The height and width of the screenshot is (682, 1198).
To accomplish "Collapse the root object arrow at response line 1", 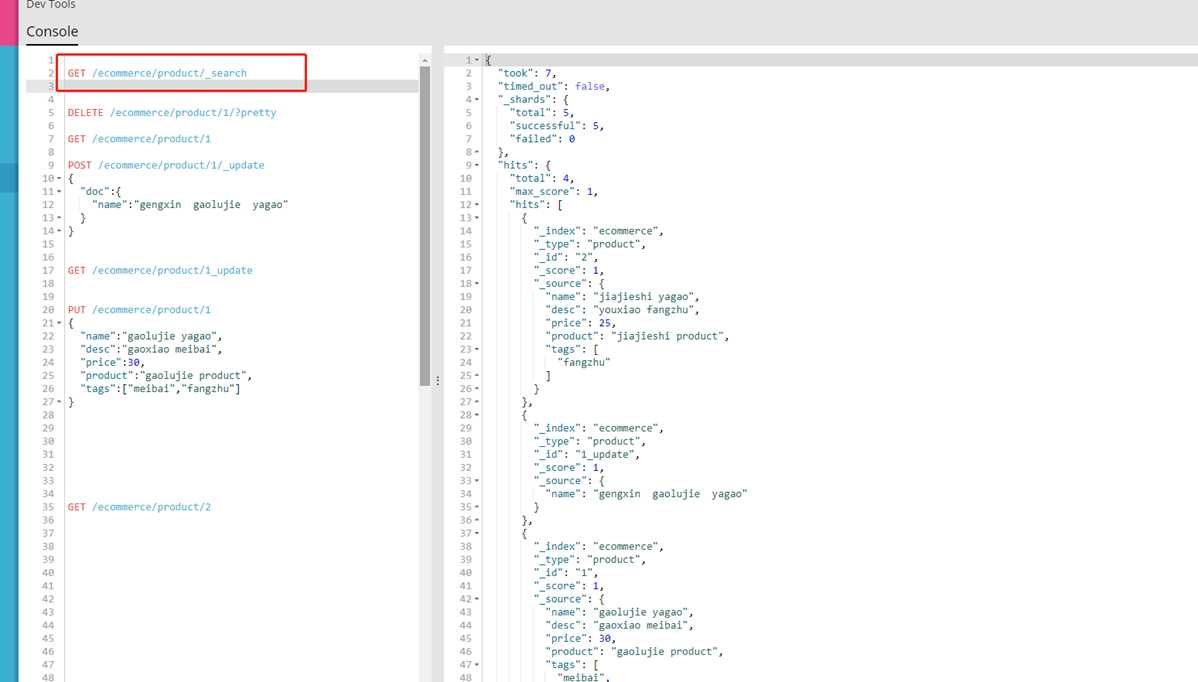I will tap(478, 60).
